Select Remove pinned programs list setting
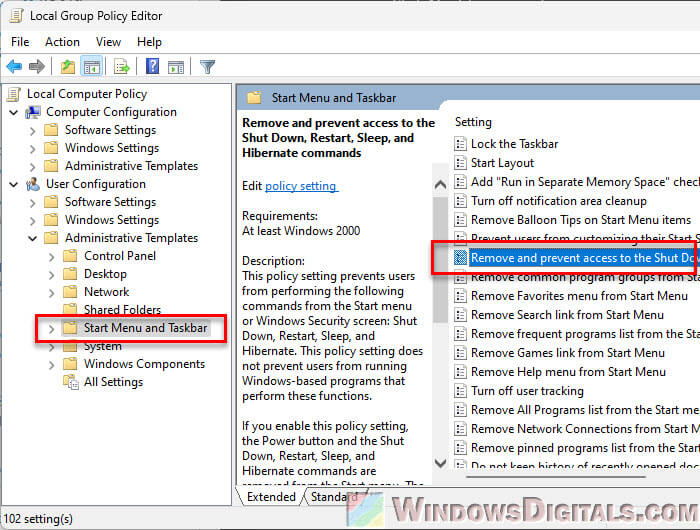The height and width of the screenshot is (530, 700). point(585,448)
